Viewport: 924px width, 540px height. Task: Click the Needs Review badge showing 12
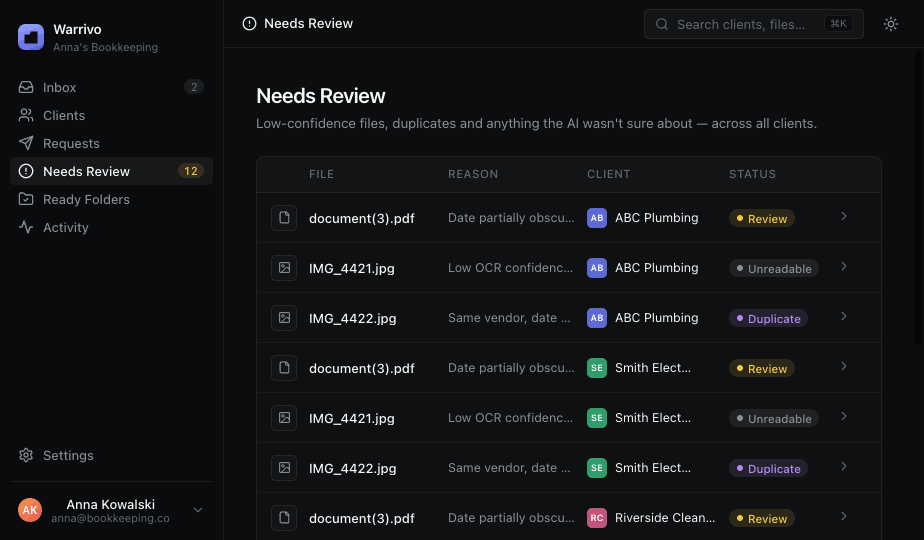(191, 171)
